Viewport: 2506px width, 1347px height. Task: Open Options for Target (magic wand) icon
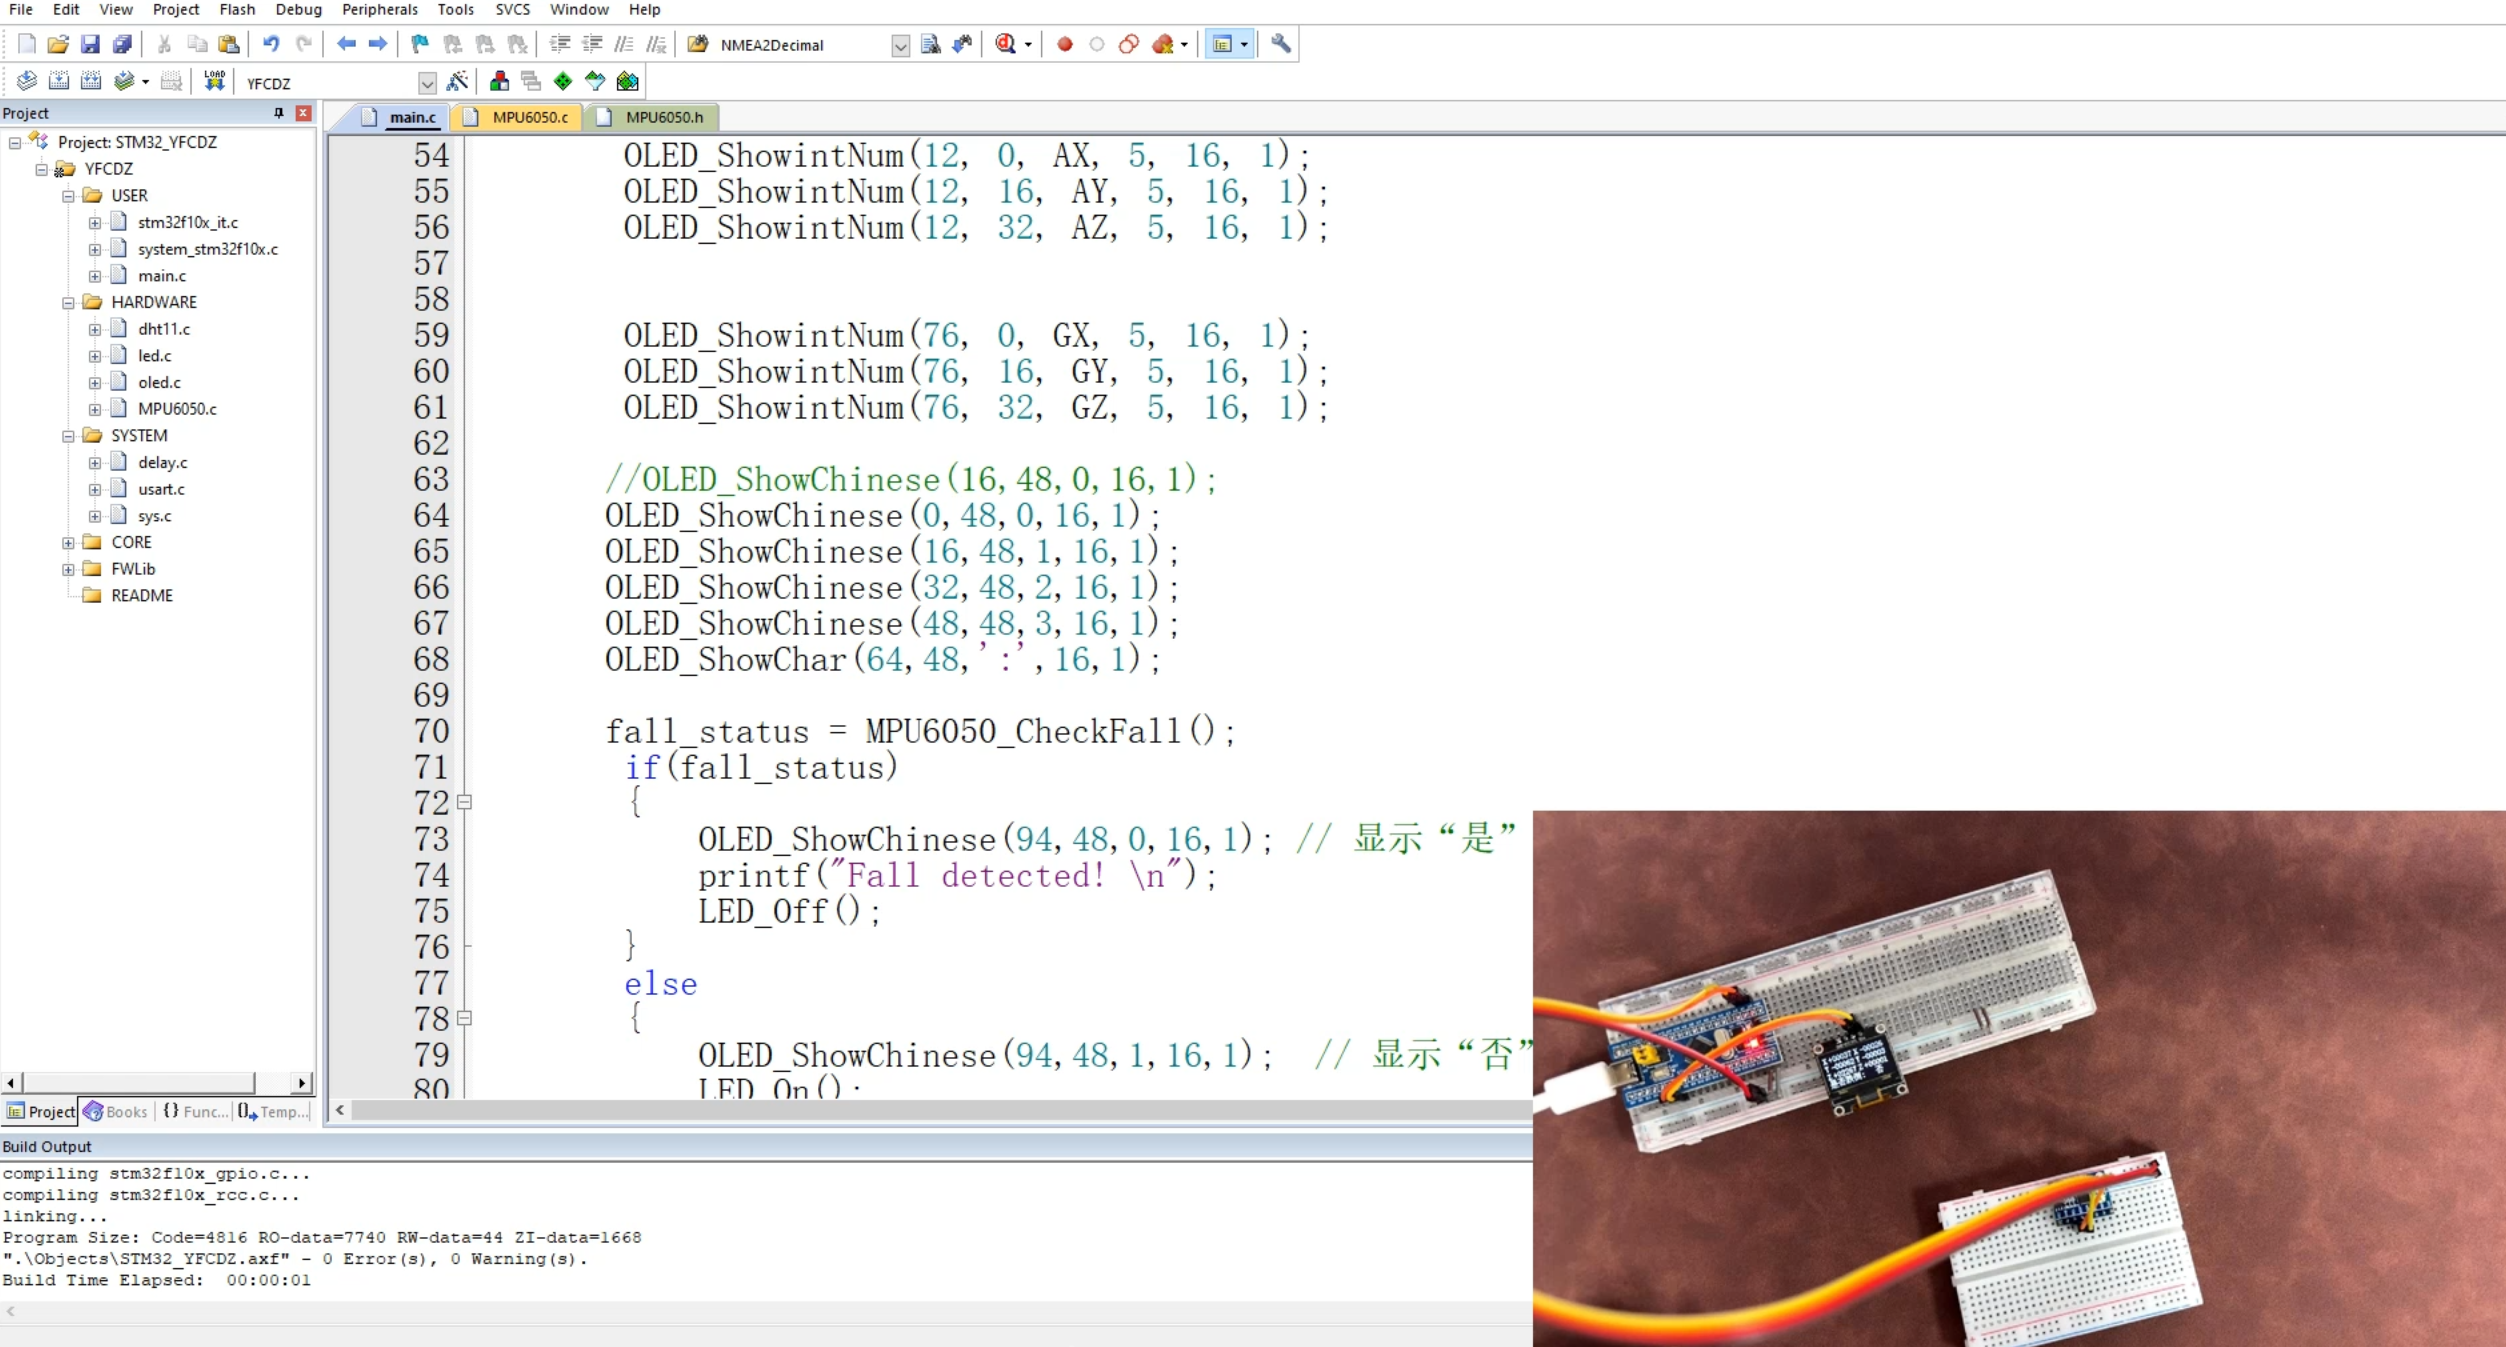pyautogui.click(x=458, y=81)
